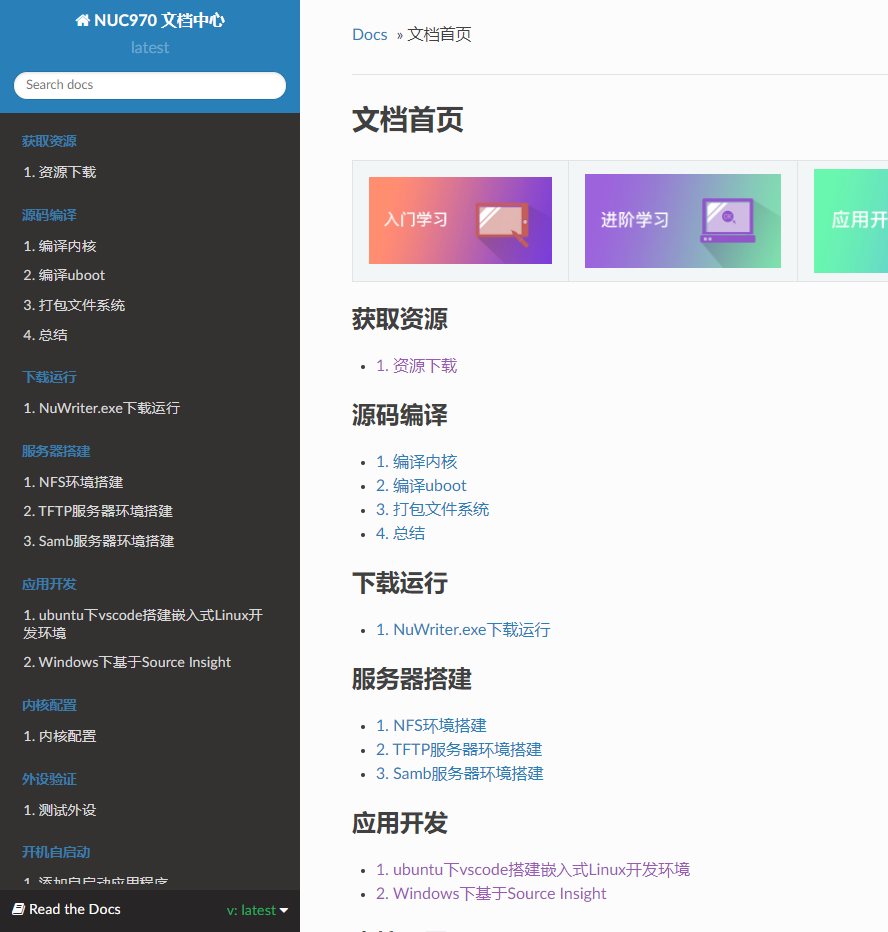The width and height of the screenshot is (888, 932).
Task: Click the home icon beside NUC970 title
Action: tap(83, 21)
